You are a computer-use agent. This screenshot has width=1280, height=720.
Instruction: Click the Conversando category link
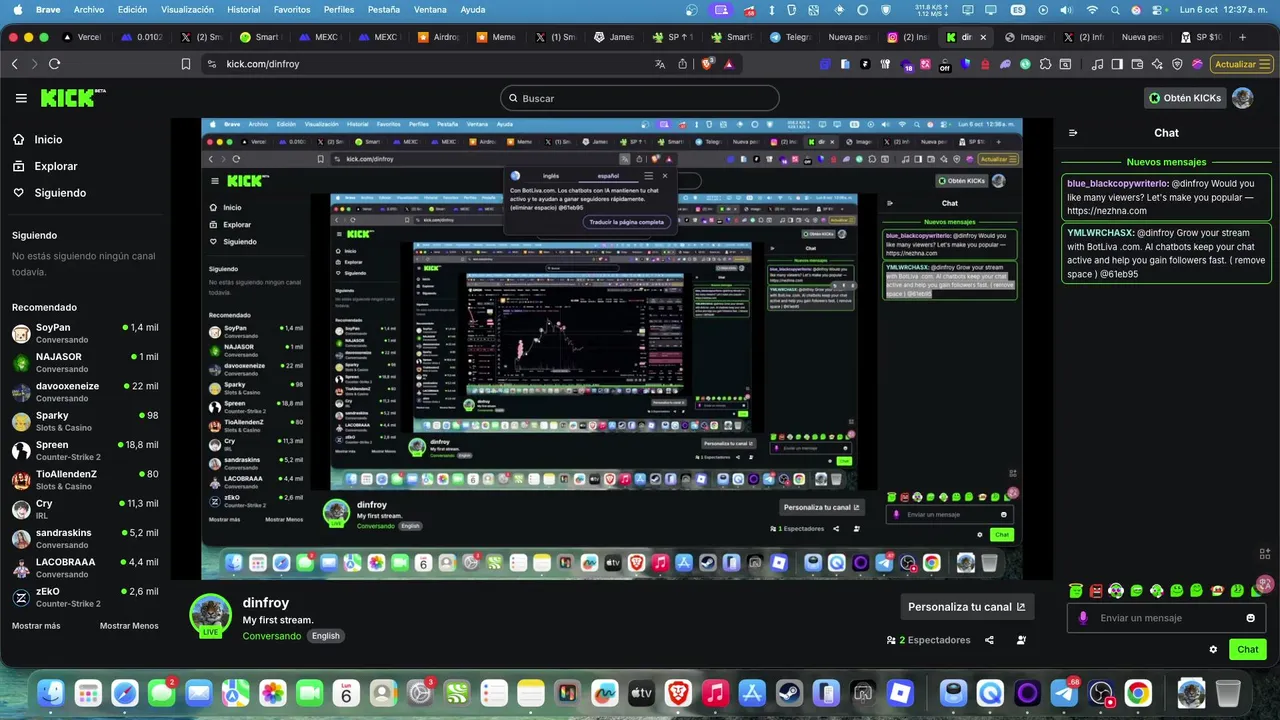[x=271, y=636]
